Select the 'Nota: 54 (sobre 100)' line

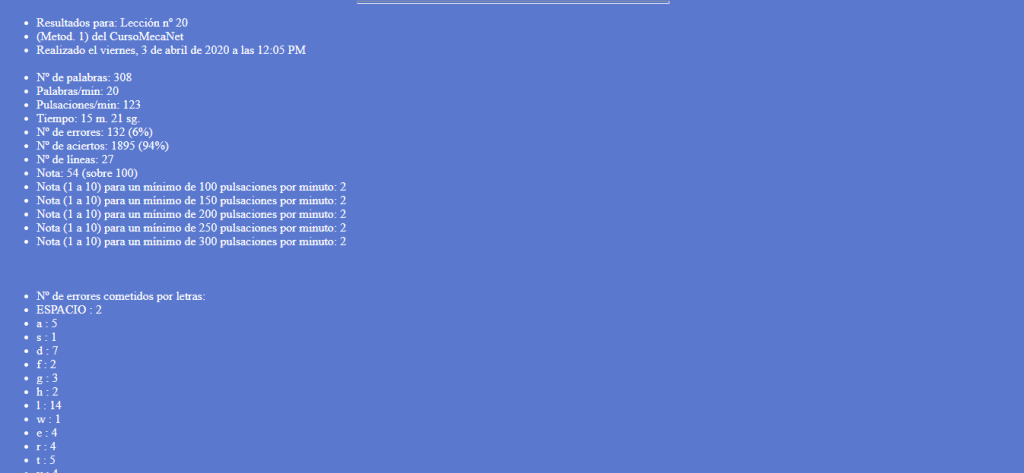(x=87, y=174)
